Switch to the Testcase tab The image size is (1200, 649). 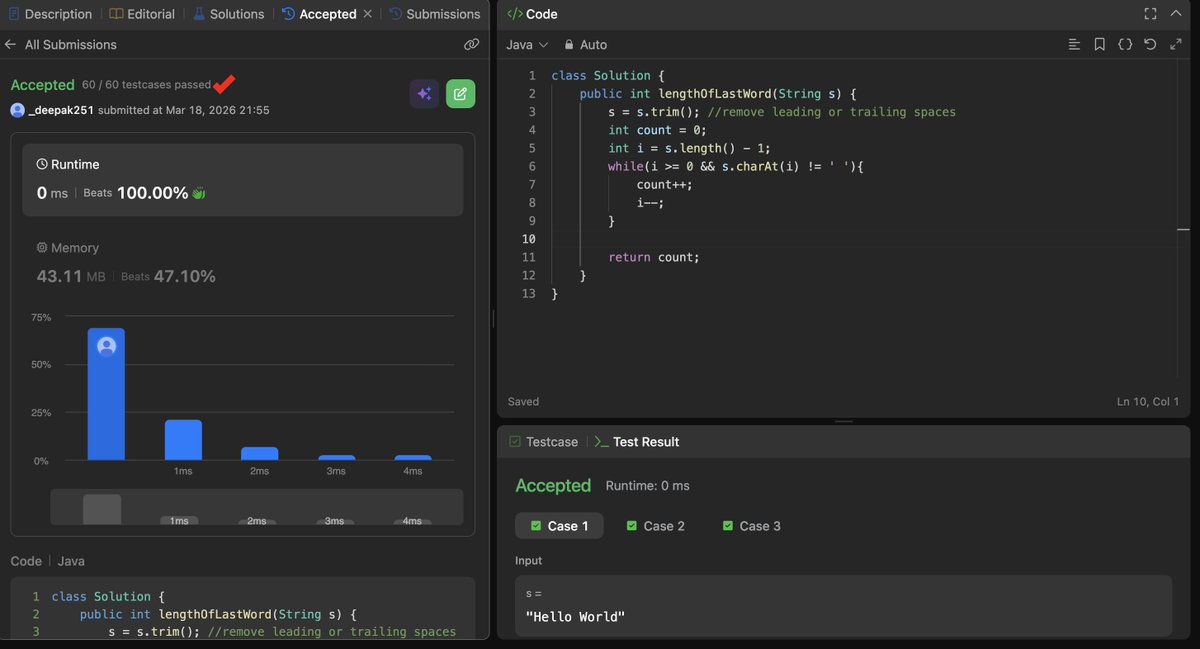(543, 442)
